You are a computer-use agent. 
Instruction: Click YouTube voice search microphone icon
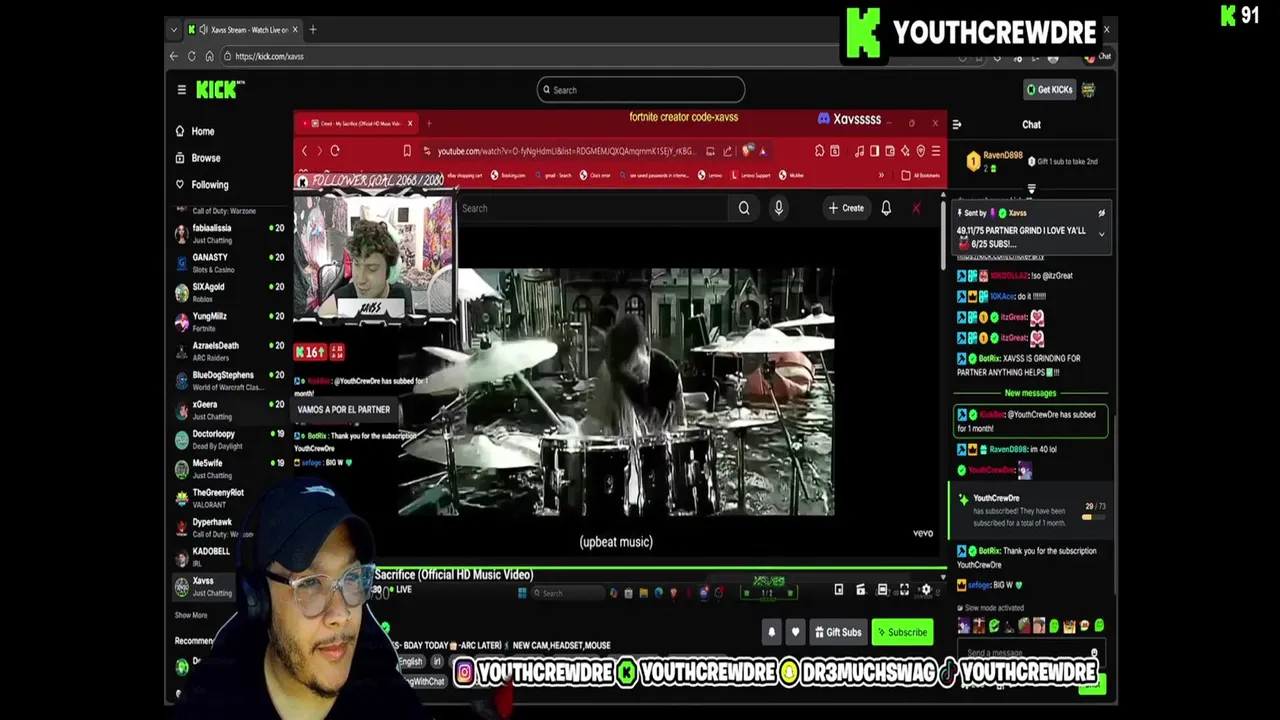(x=778, y=208)
